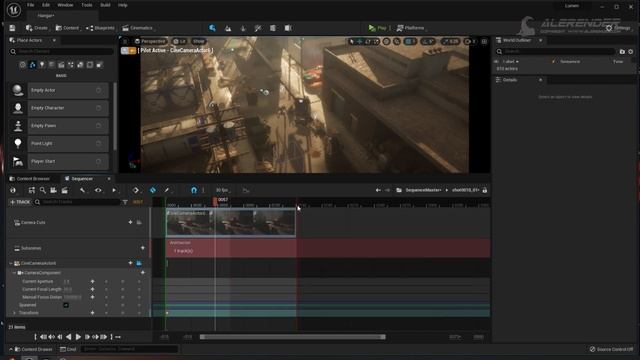Click the Sequencer world globe icon
Viewport: 640px width, 360px height.
point(13,190)
